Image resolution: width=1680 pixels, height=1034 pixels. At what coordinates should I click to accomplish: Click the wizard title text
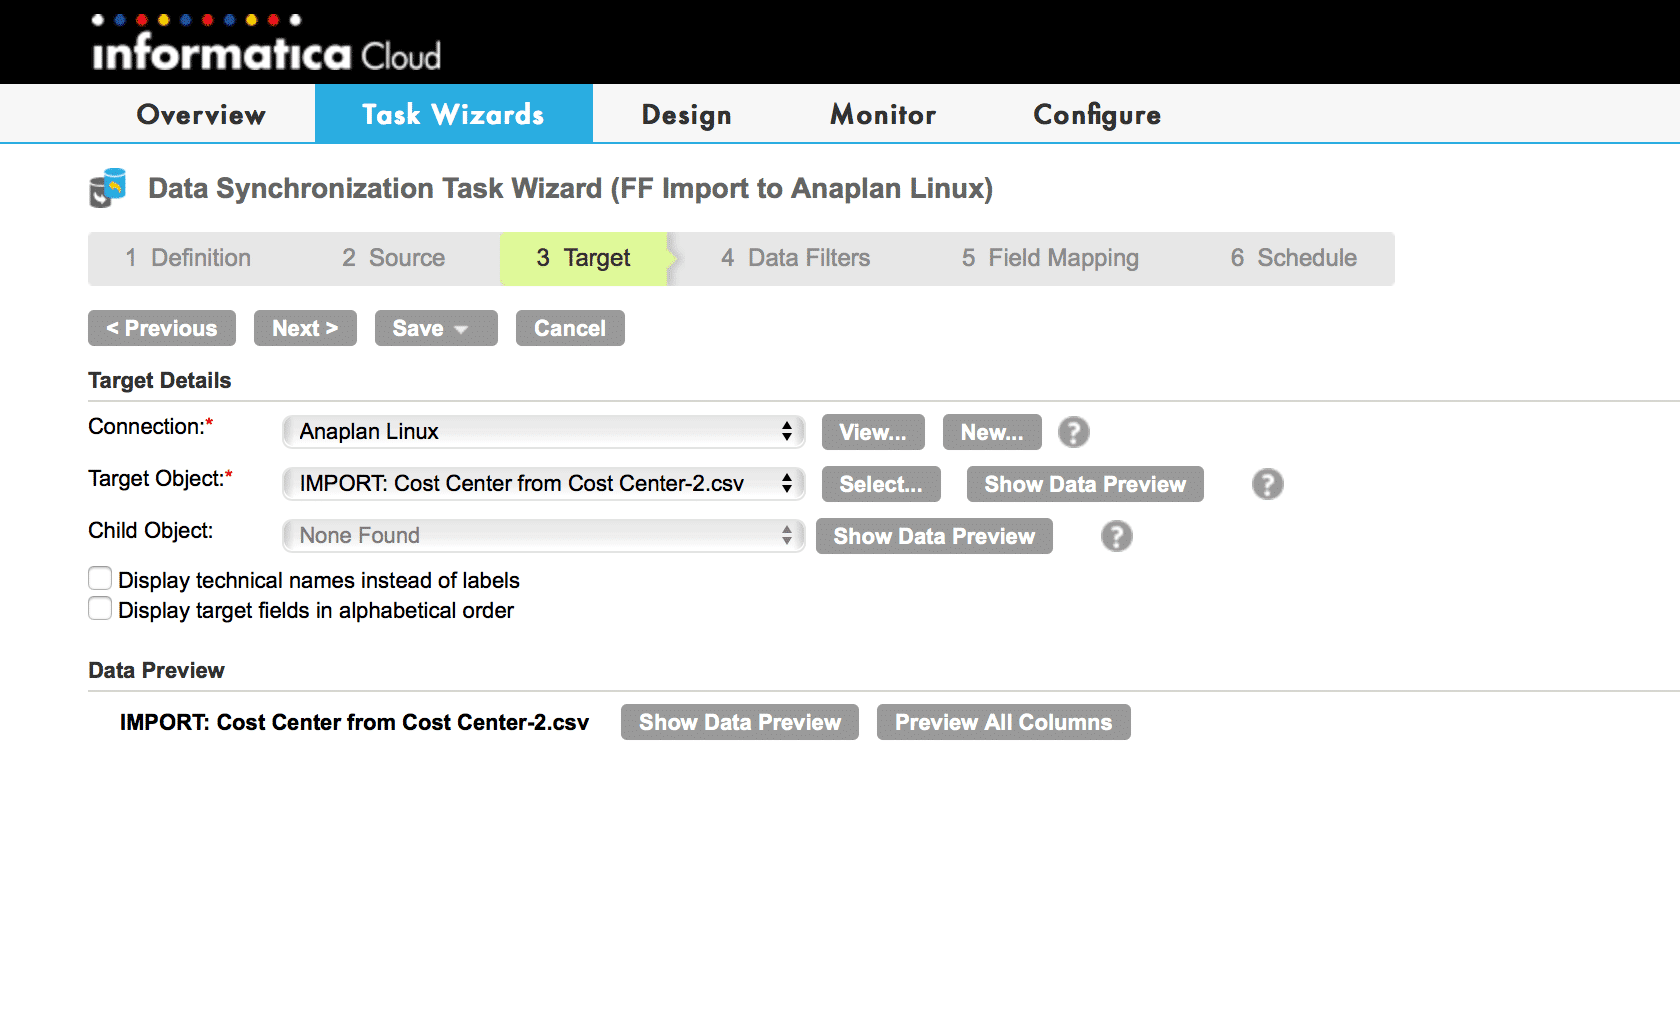570,188
